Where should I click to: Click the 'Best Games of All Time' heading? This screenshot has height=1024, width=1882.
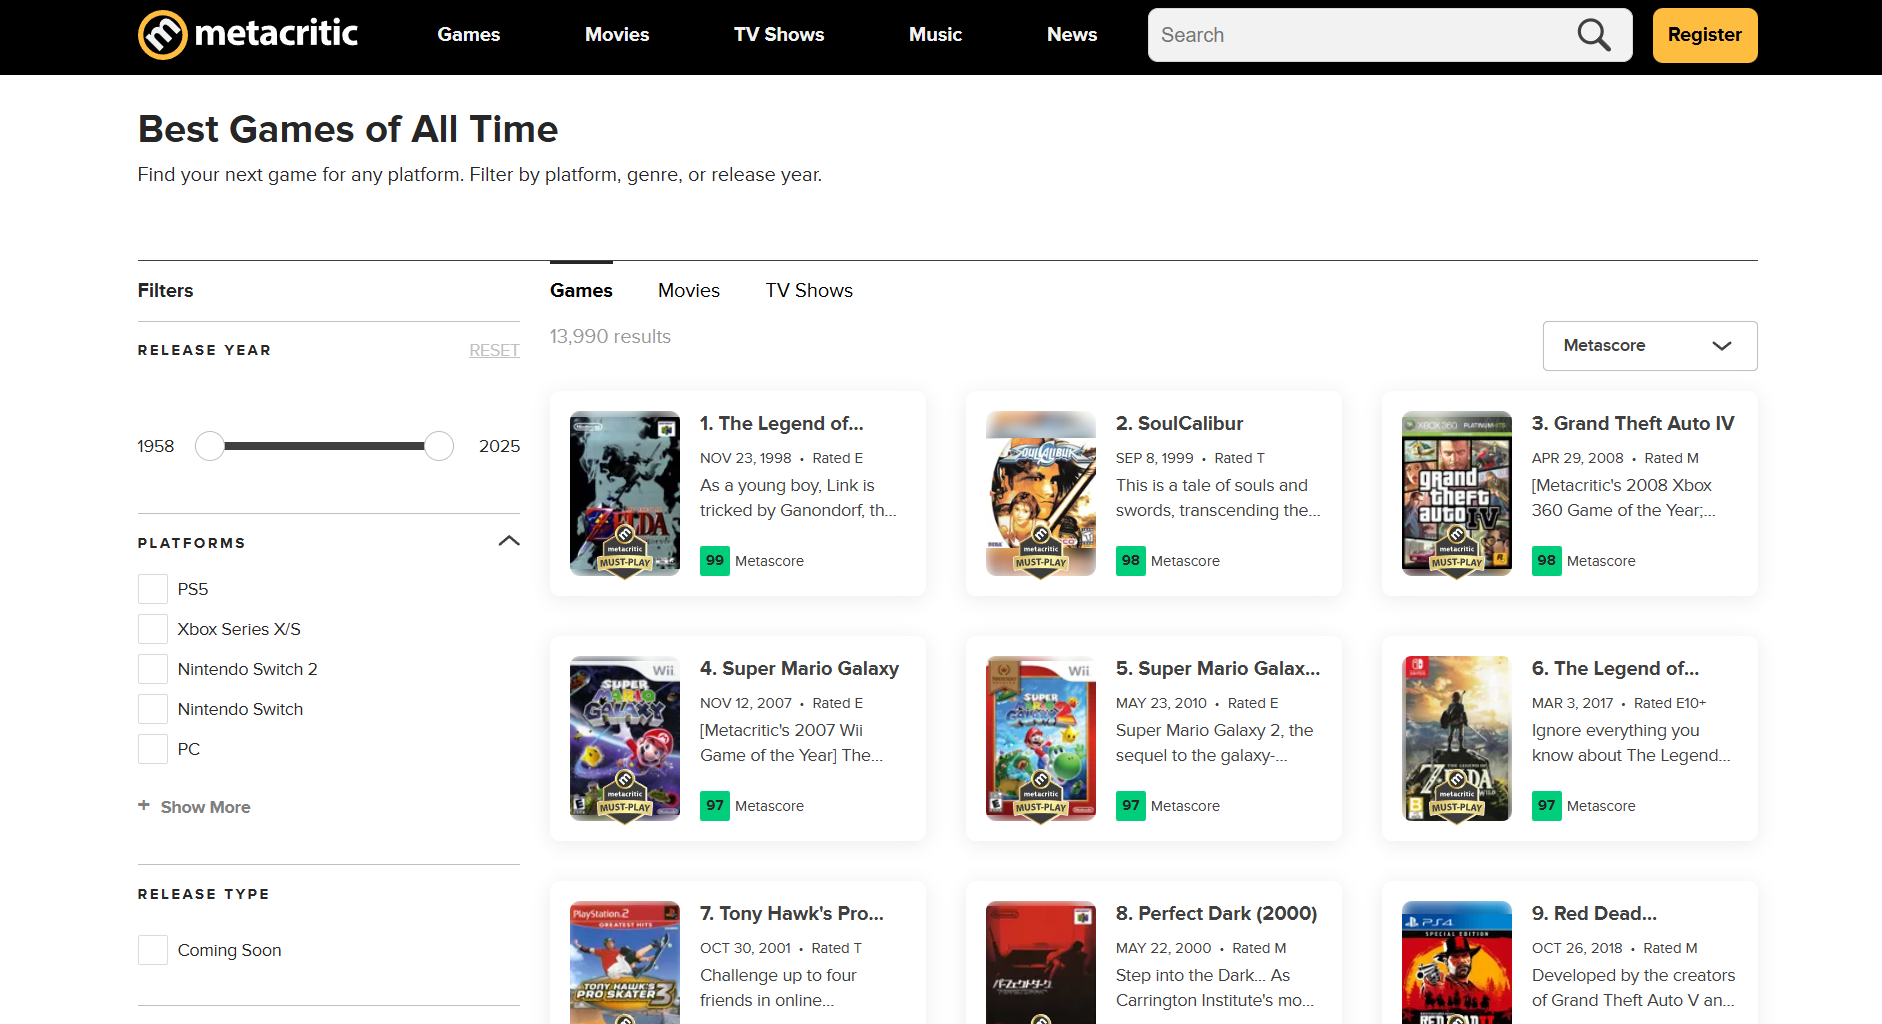348,130
